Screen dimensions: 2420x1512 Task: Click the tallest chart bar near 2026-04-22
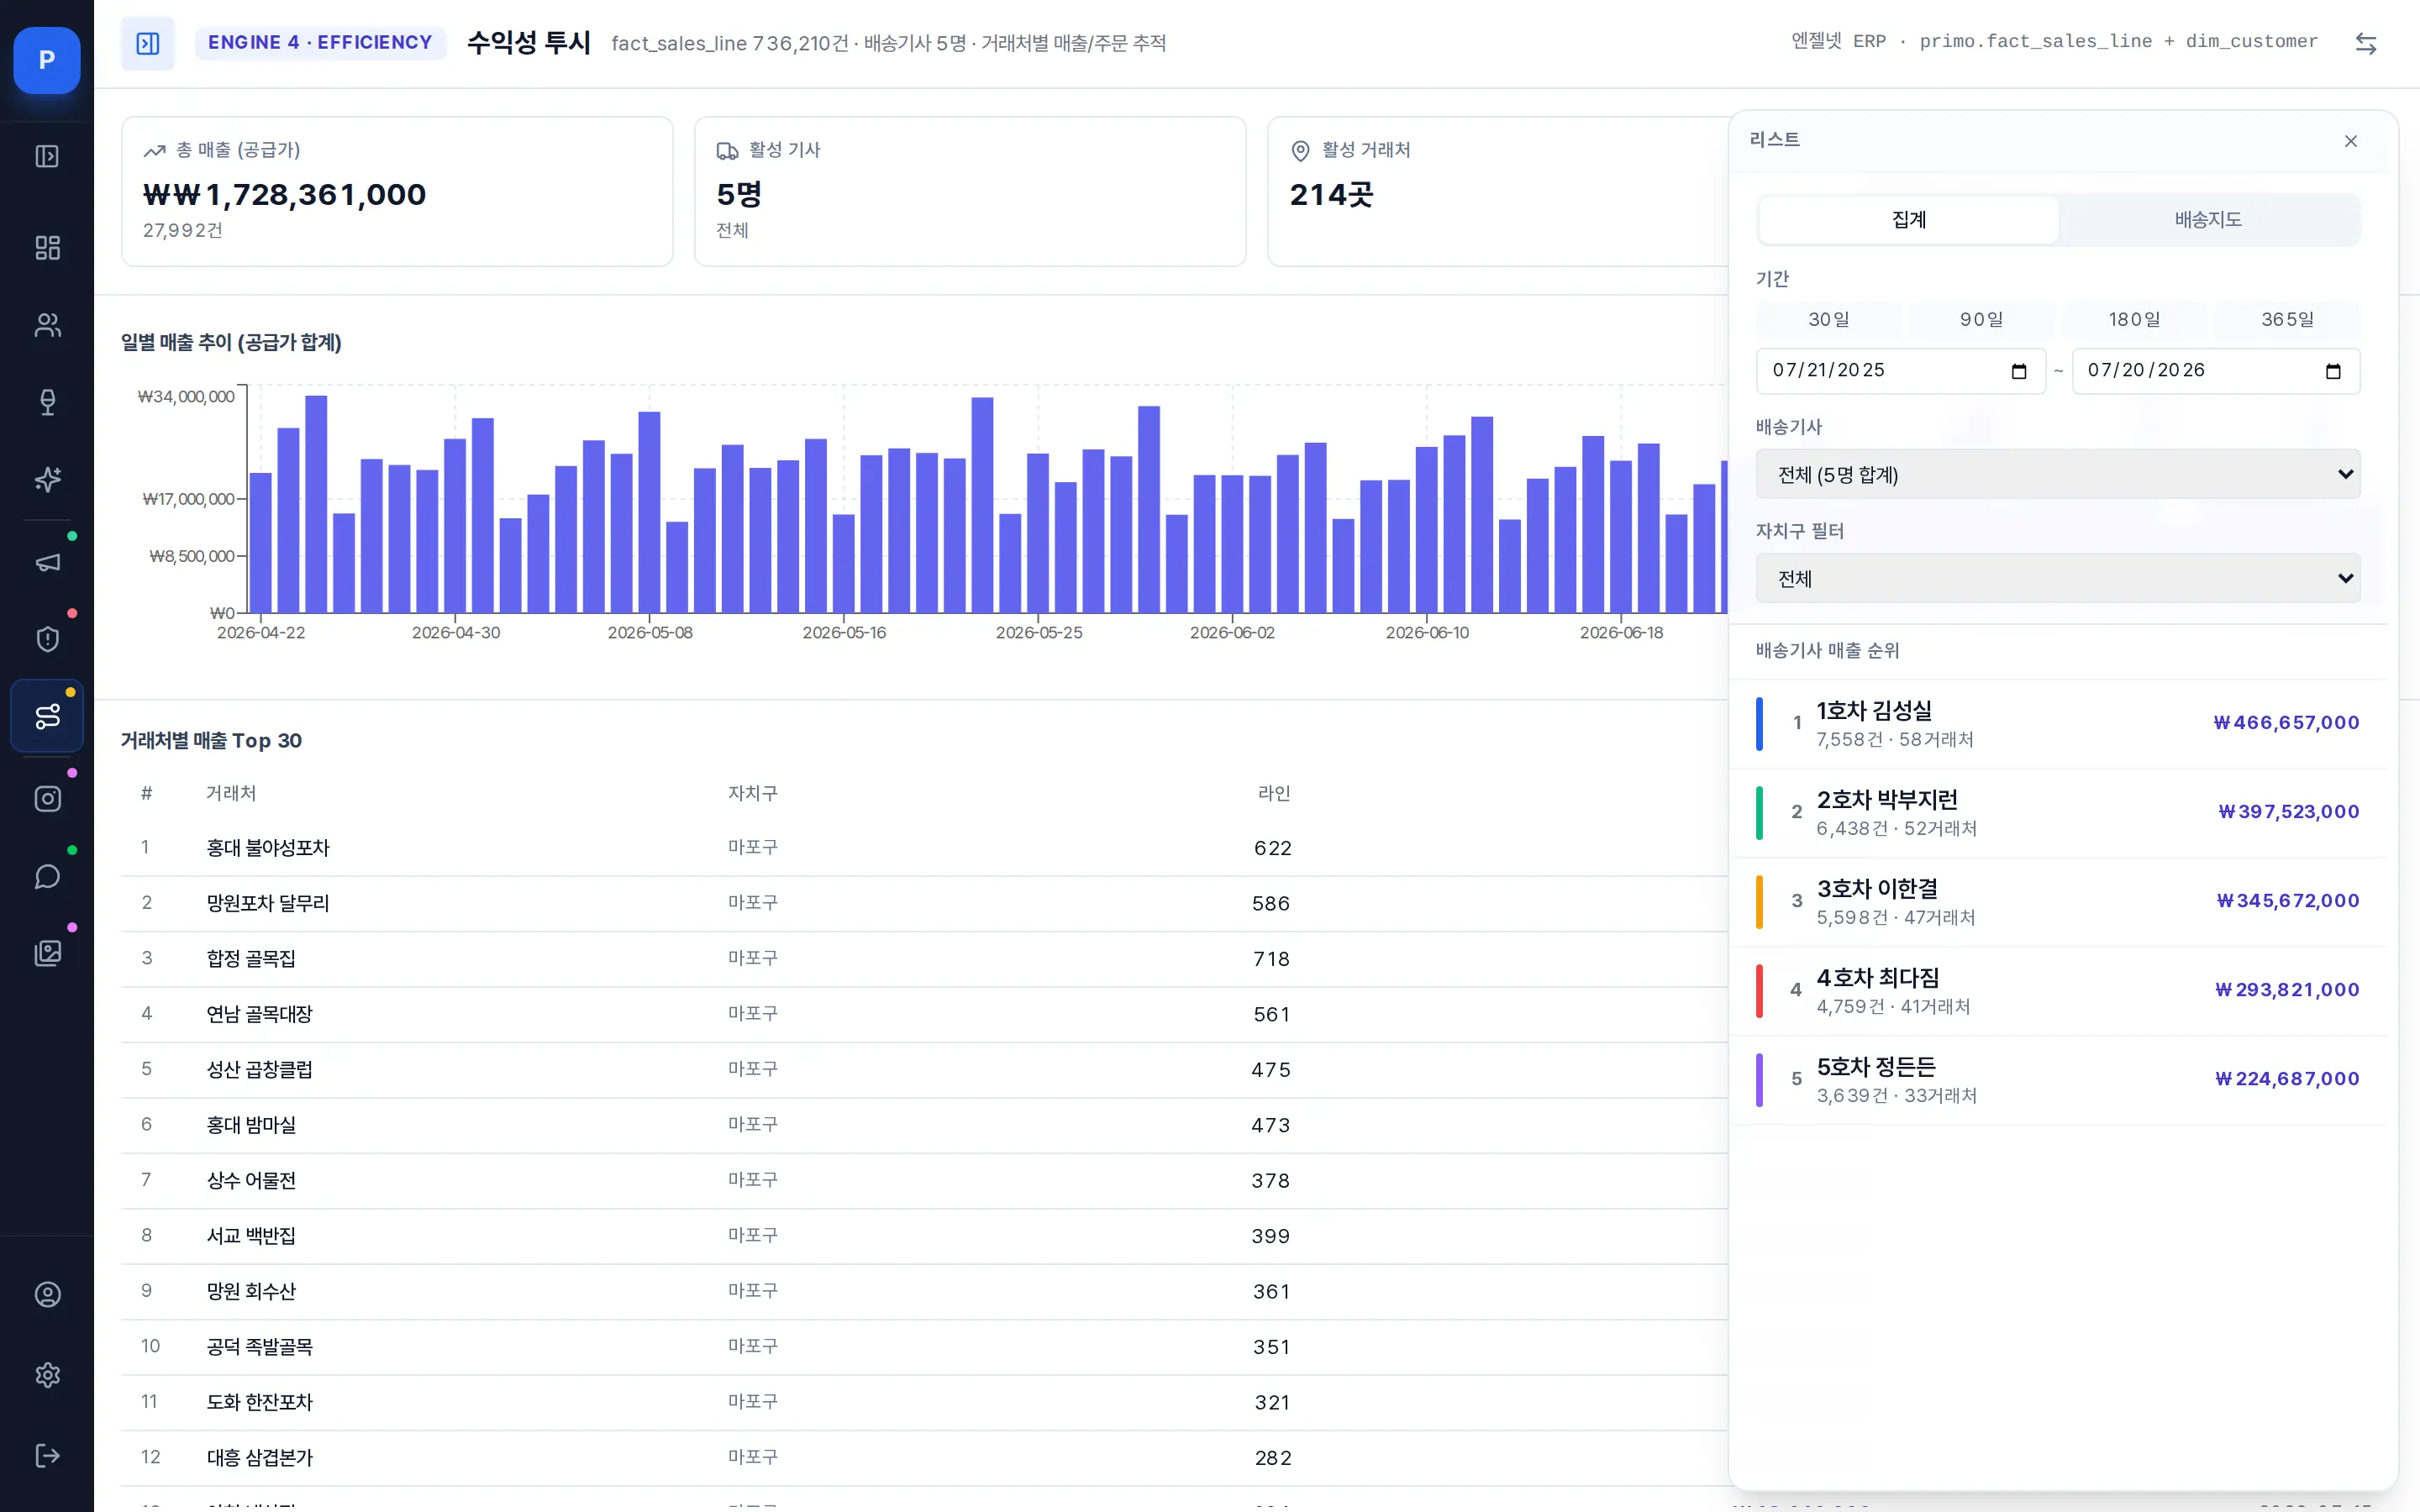coord(316,504)
